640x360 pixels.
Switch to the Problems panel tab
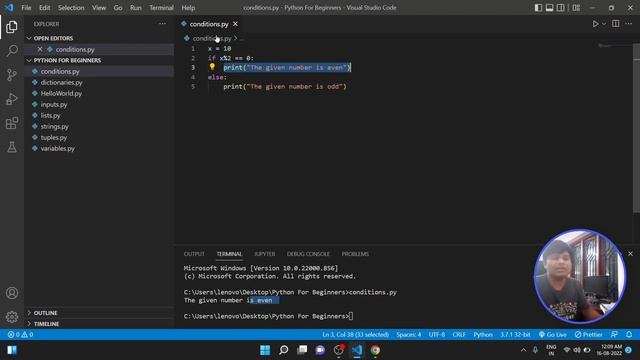tap(355, 254)
